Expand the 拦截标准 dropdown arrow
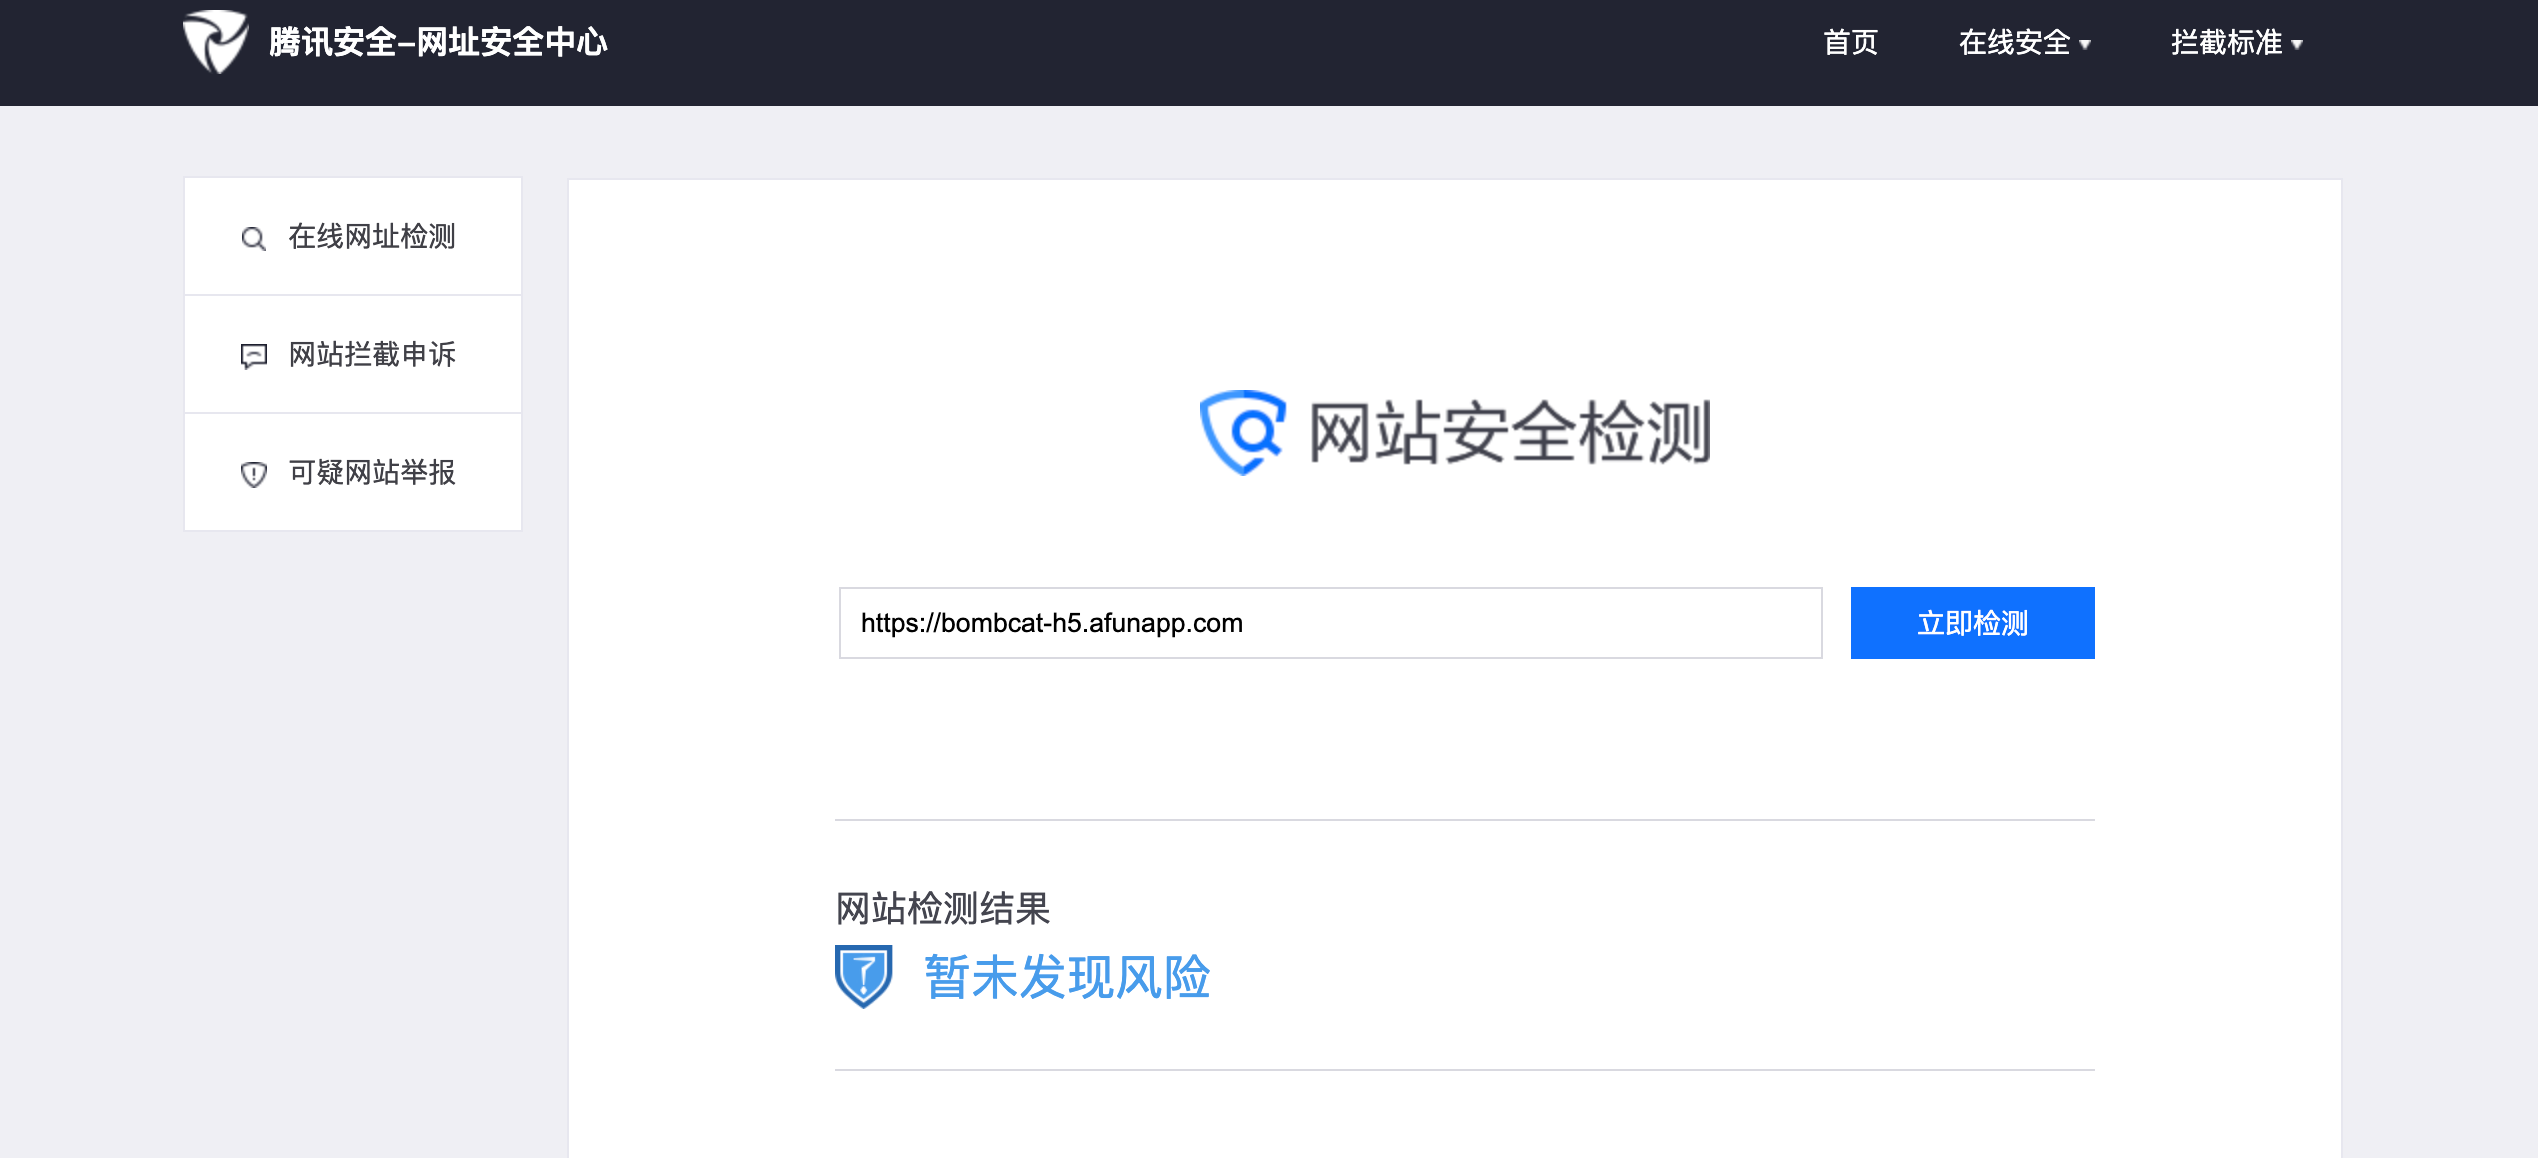Viewport: 2538px width, 1158px height. click(x=2297, y=44)
